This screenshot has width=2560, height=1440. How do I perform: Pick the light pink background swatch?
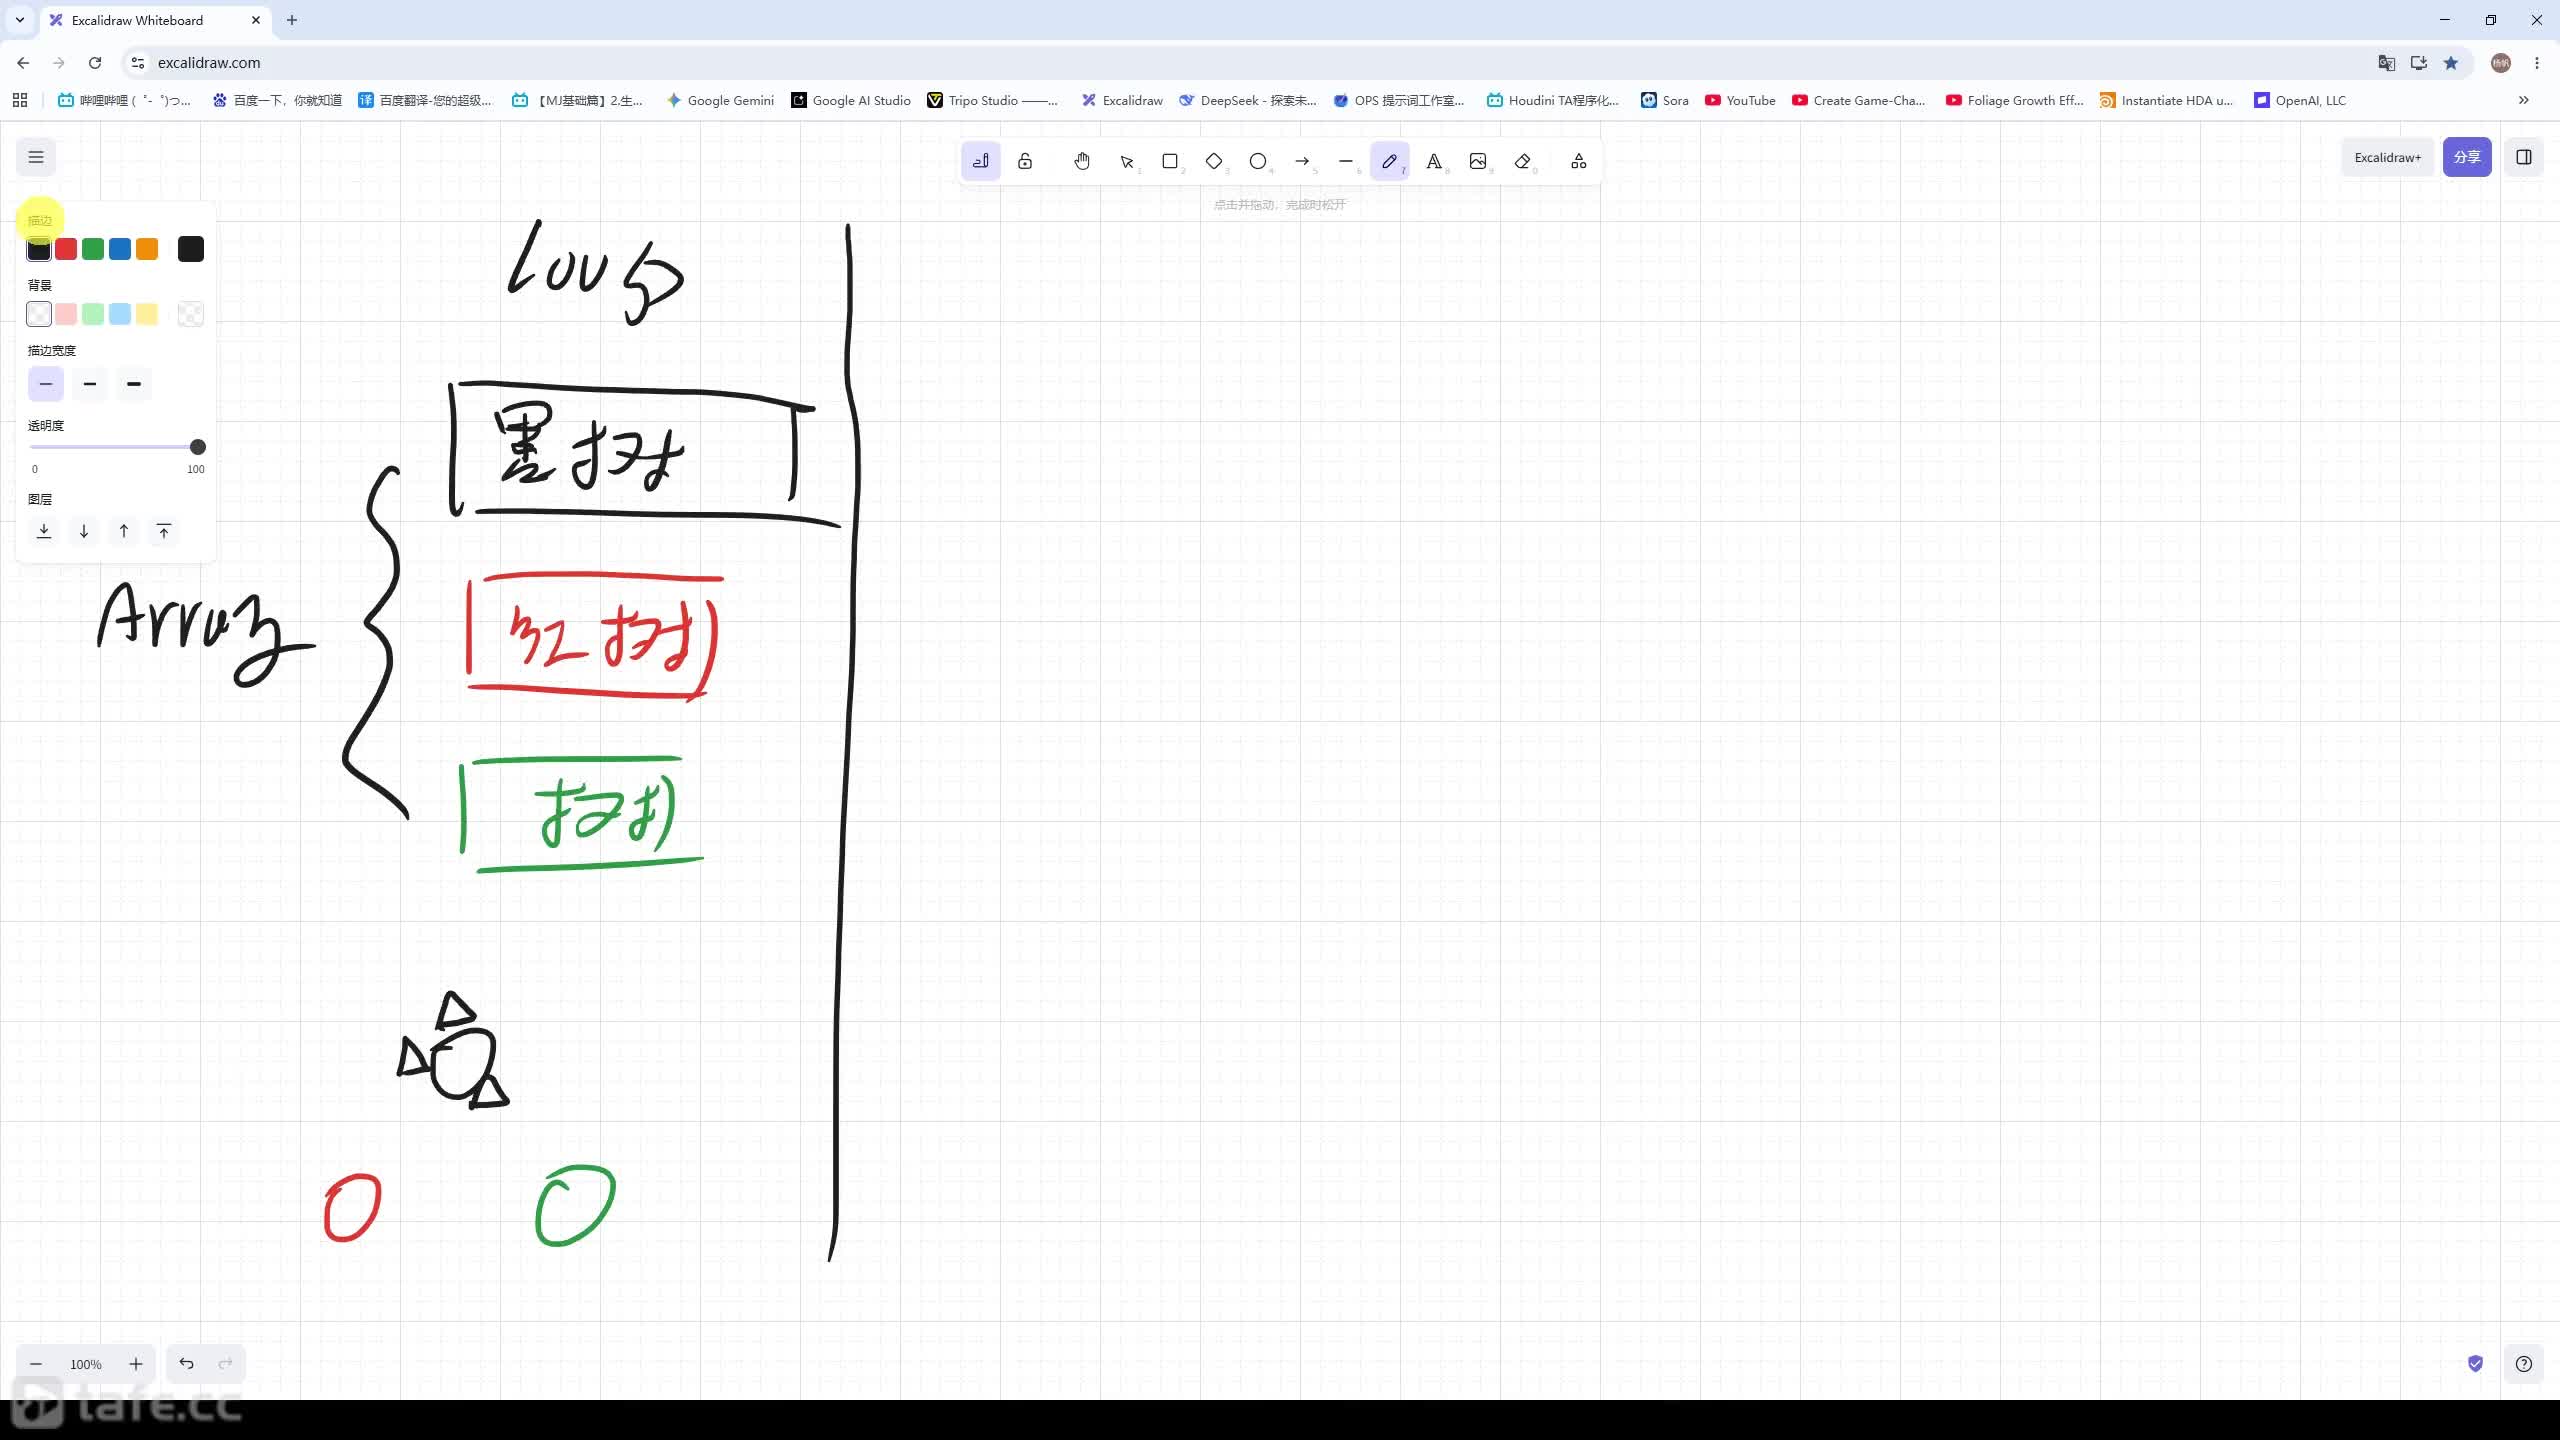pos(66,314)
